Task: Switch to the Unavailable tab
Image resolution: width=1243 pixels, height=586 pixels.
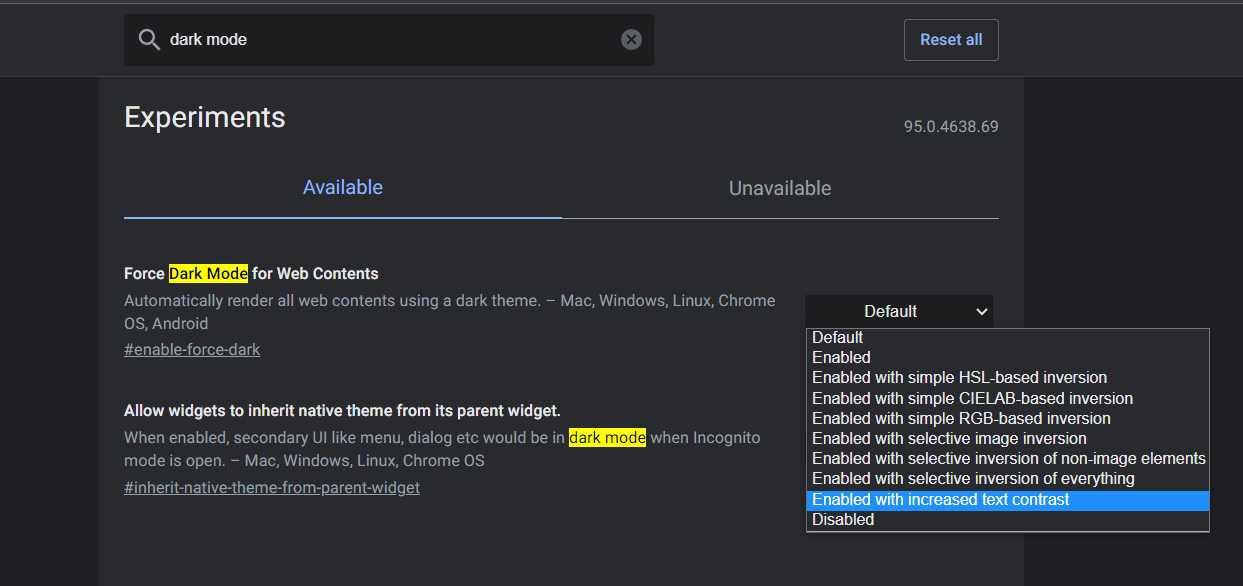Action: click(779, 187)
